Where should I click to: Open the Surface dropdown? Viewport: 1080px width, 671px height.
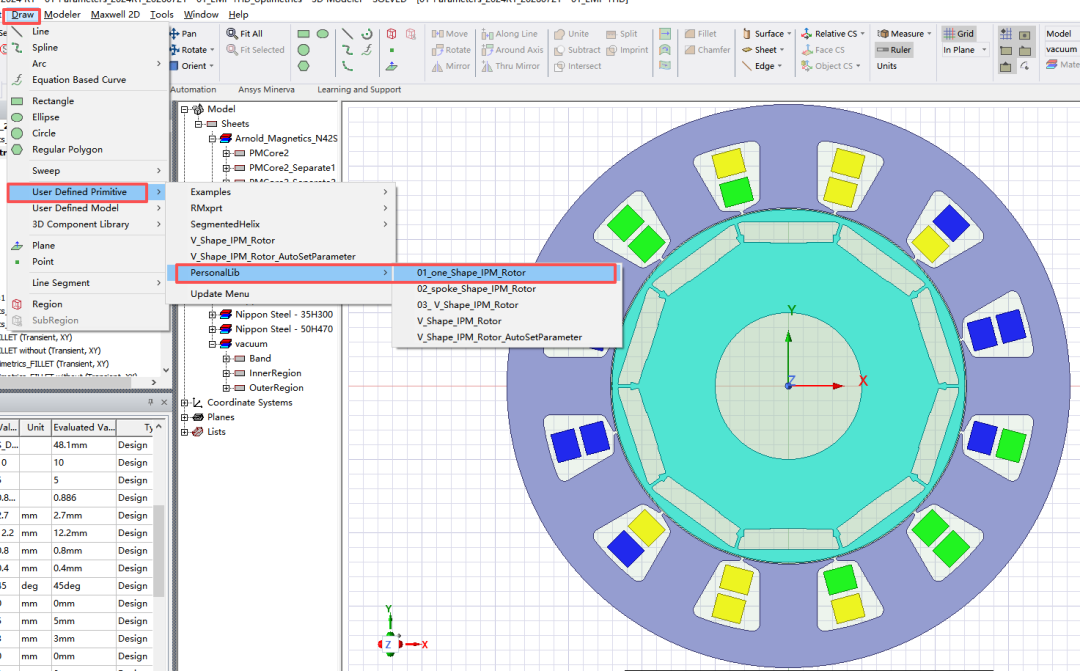point(766,33)
